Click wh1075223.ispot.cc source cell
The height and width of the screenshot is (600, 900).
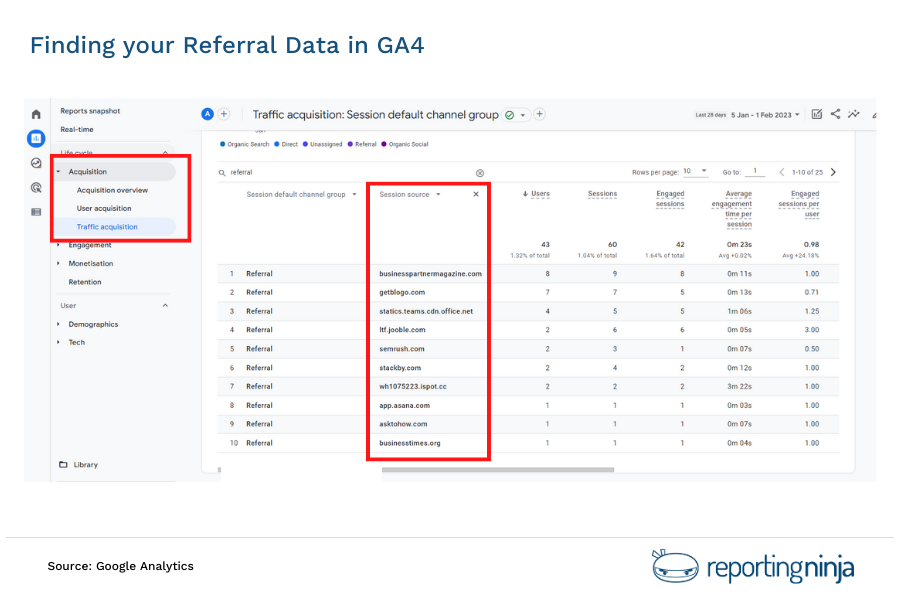coord(413,386)
